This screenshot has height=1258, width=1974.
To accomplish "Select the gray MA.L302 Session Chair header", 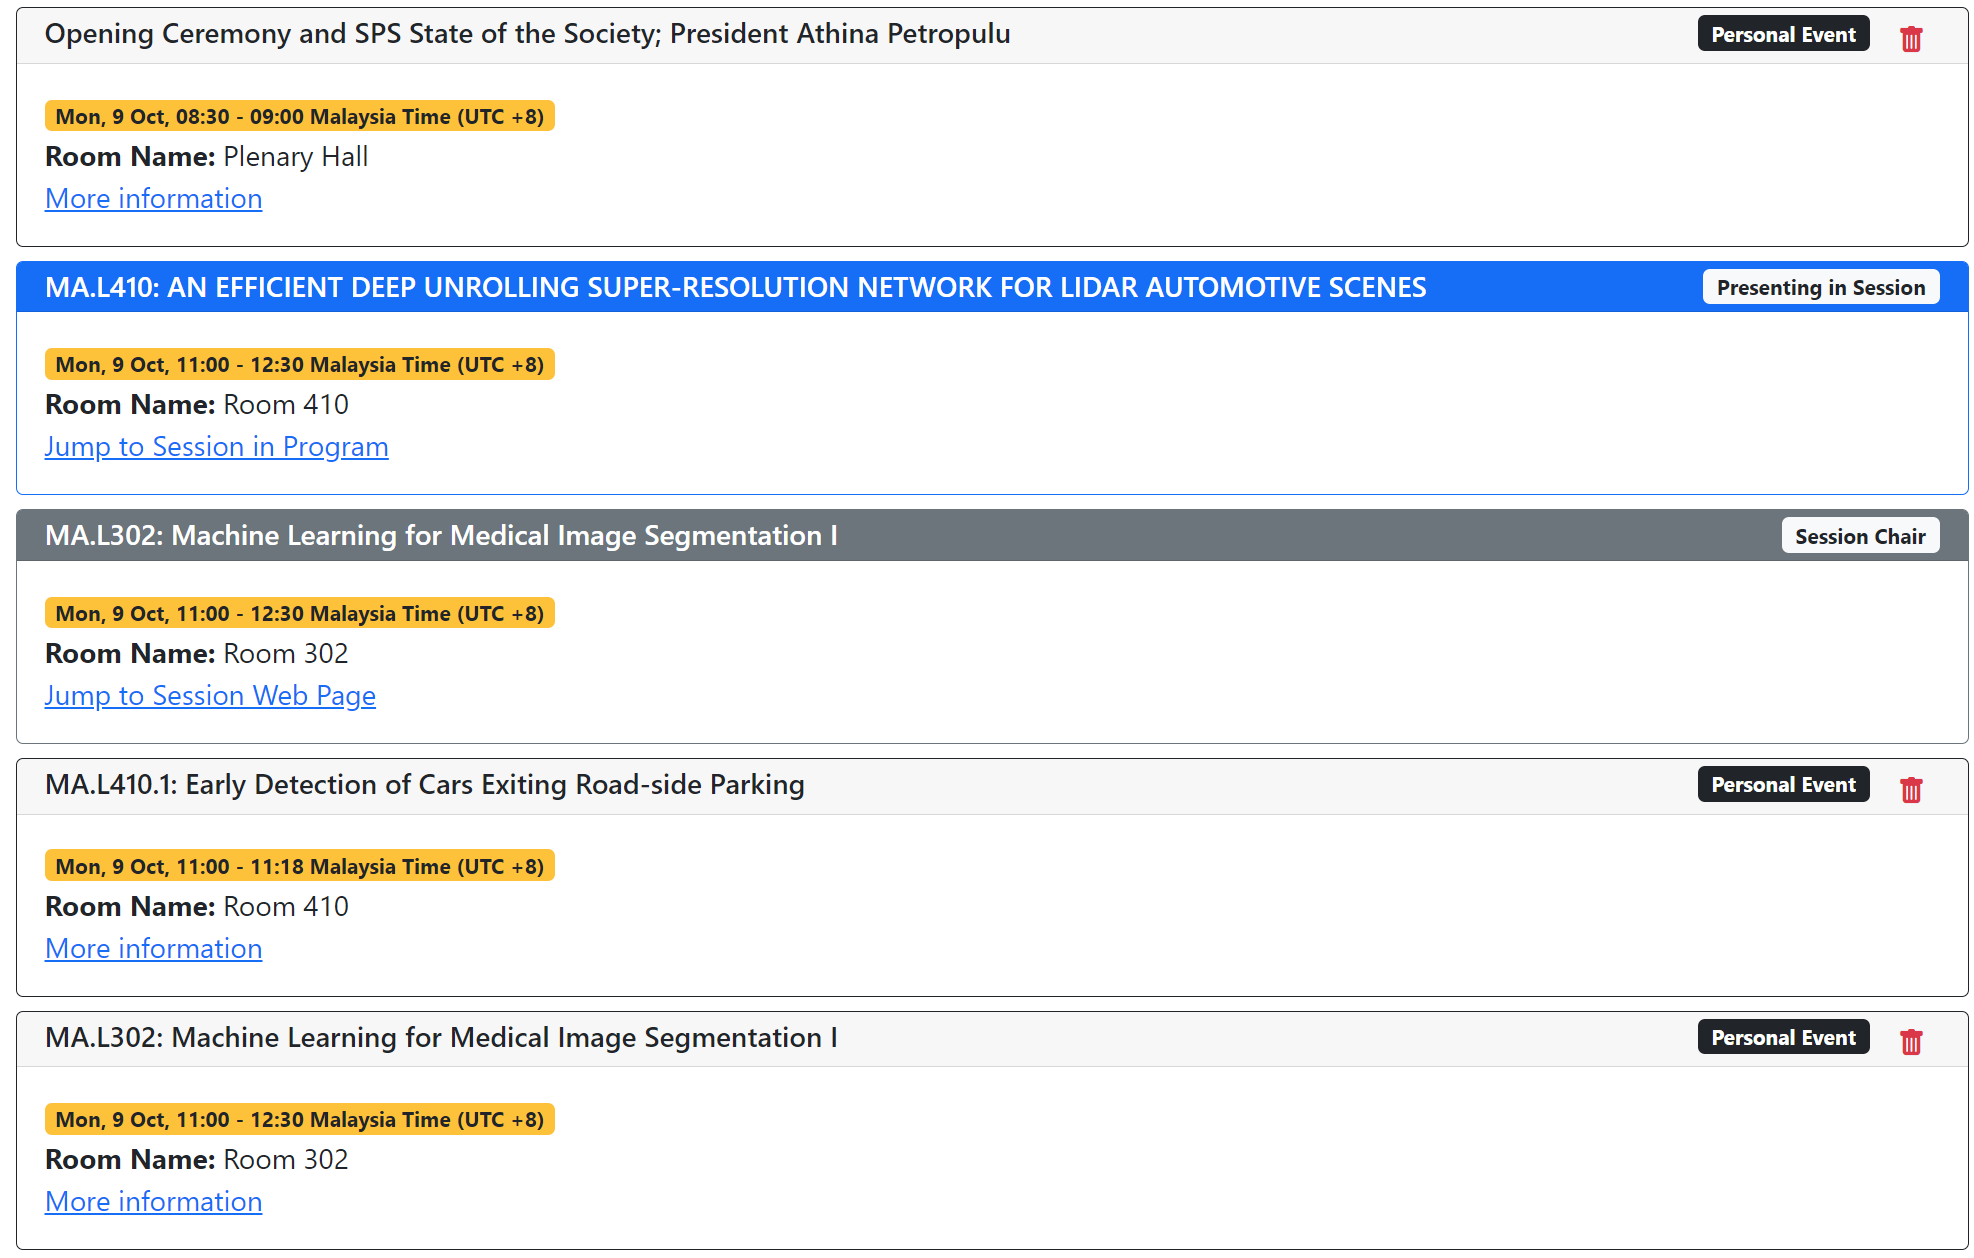I will pyautogui.click(x=441, y=536).
